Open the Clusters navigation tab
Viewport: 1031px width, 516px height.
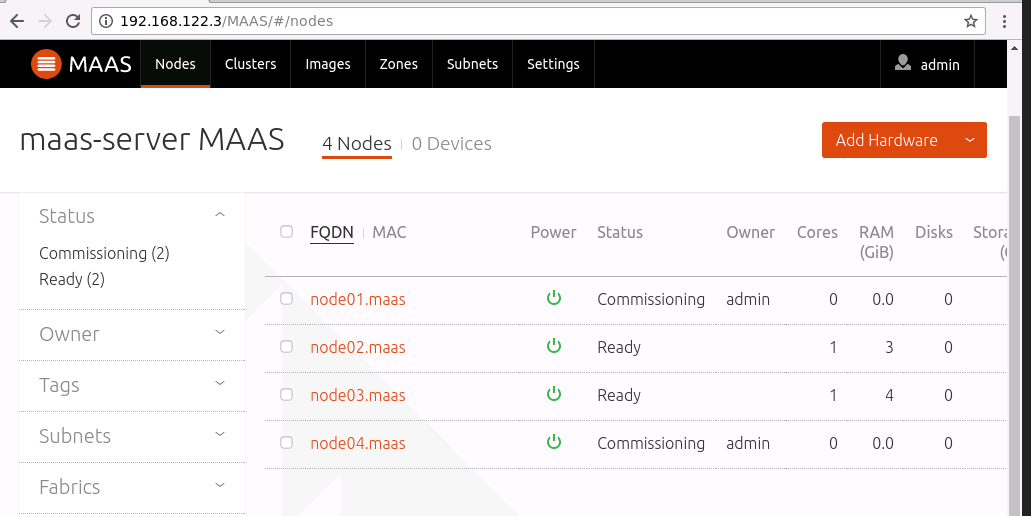(251, 64)
